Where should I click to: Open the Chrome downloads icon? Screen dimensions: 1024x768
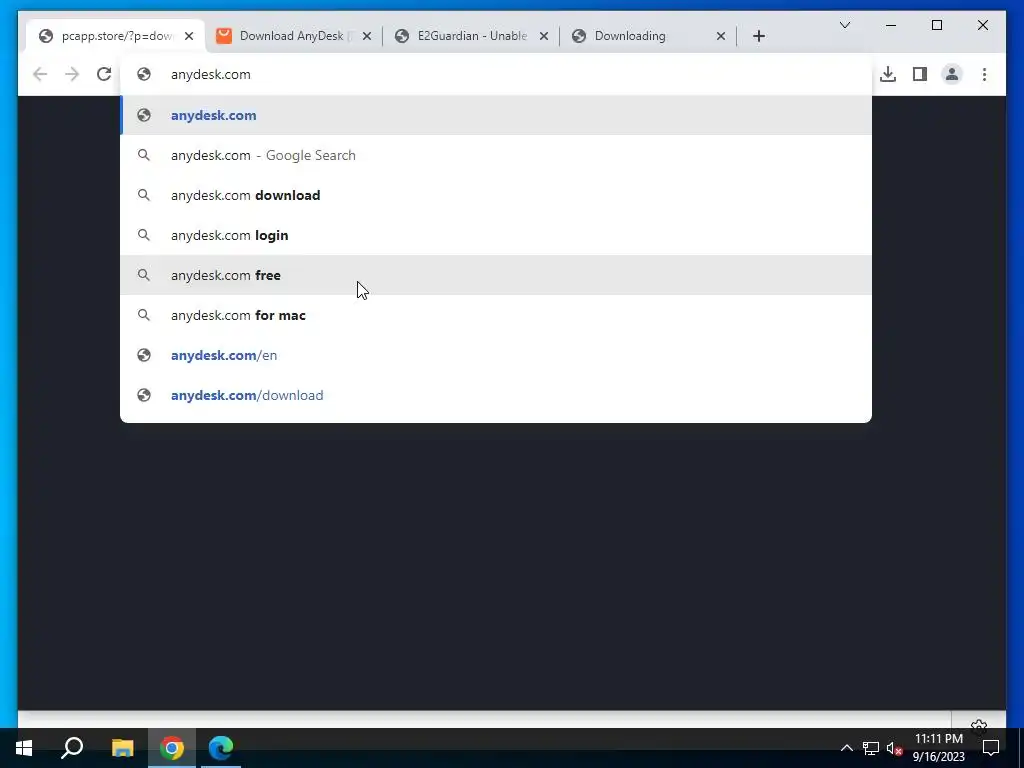click(888, 74)
